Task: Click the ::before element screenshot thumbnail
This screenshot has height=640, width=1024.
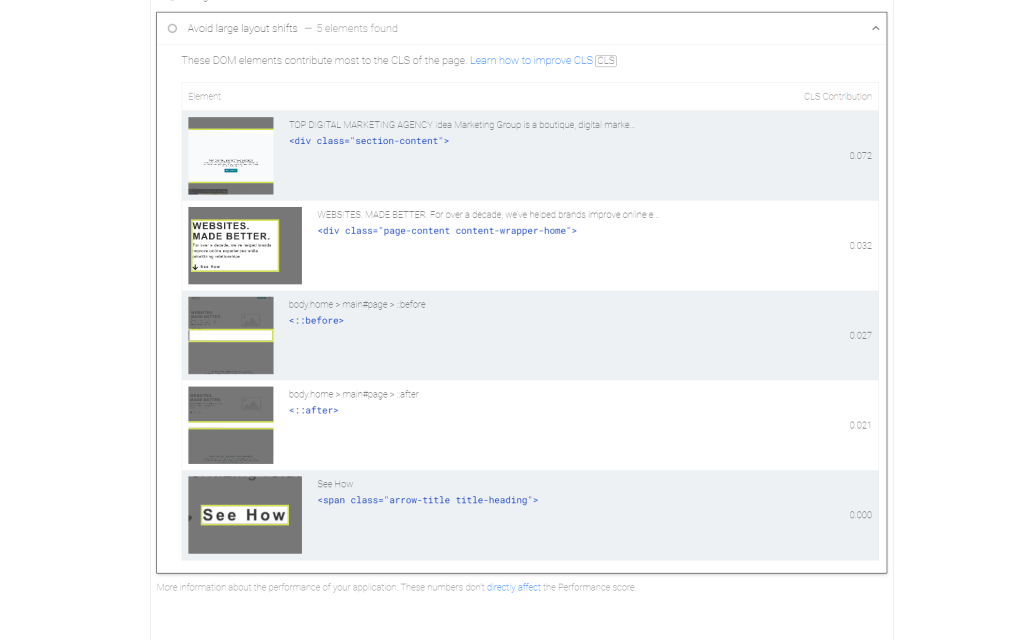Action: 230,334
